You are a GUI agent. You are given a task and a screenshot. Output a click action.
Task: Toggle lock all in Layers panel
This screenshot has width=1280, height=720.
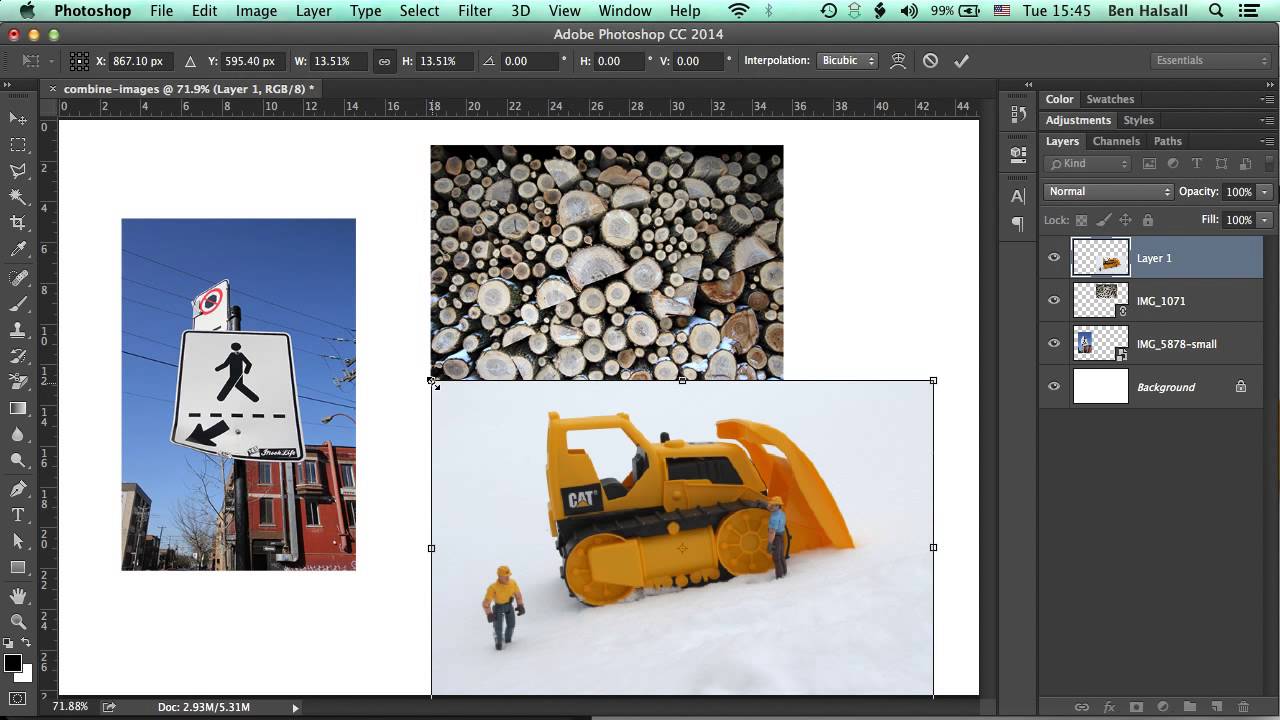point(1148,220)
